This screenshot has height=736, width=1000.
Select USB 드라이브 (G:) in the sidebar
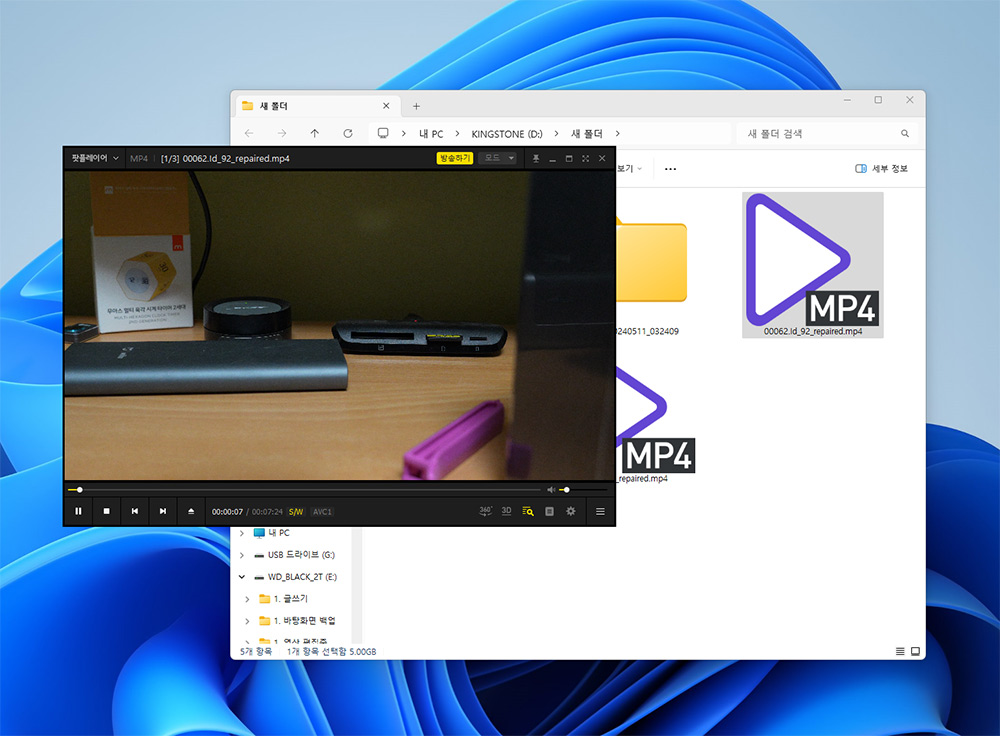(x=295, y=555)
